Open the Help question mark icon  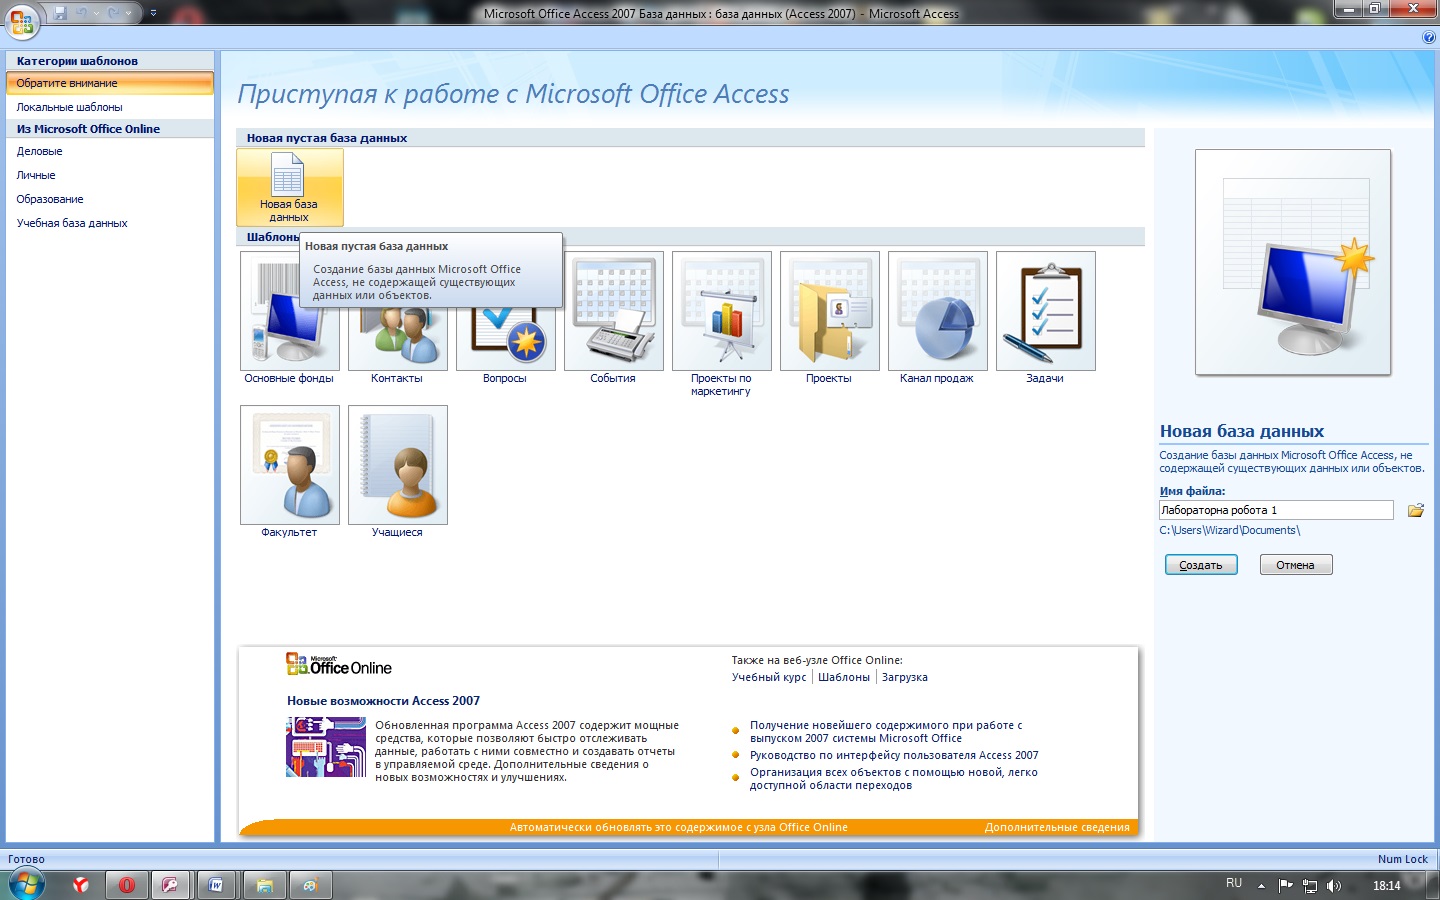(x=1428, y=37)
